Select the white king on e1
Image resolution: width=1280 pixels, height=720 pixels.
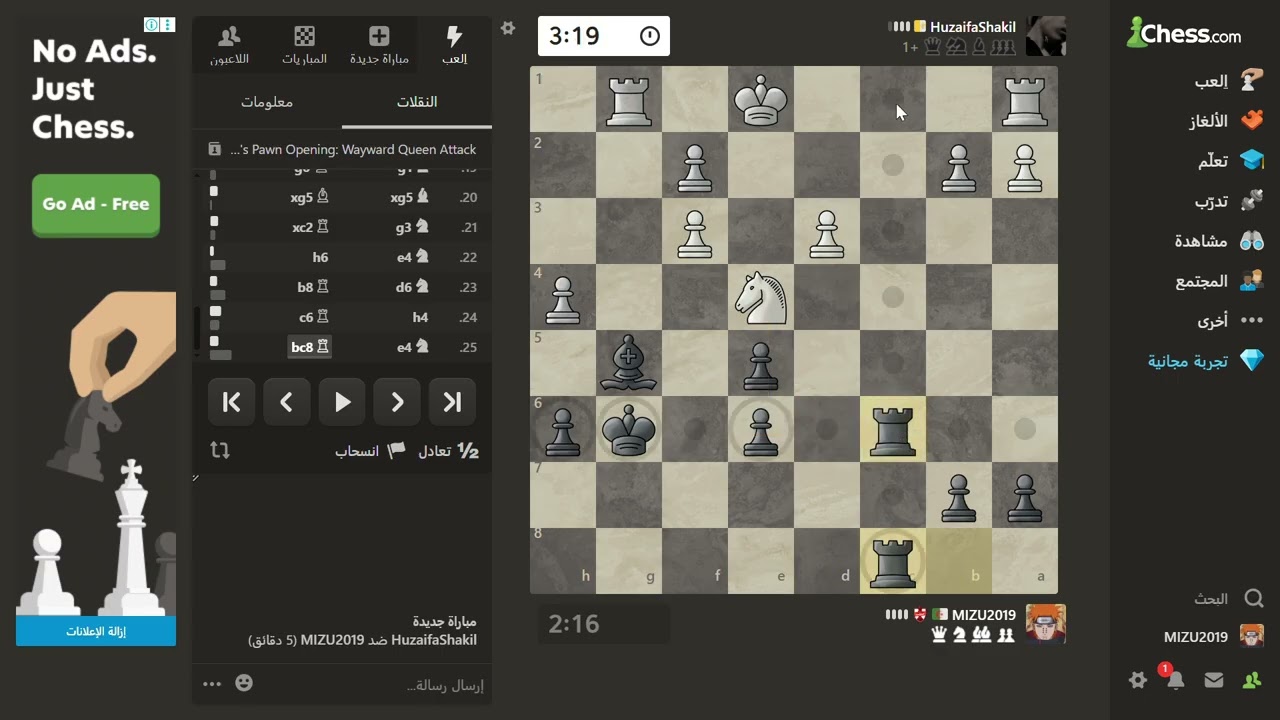pyautogui.click(x=761, y=99)
